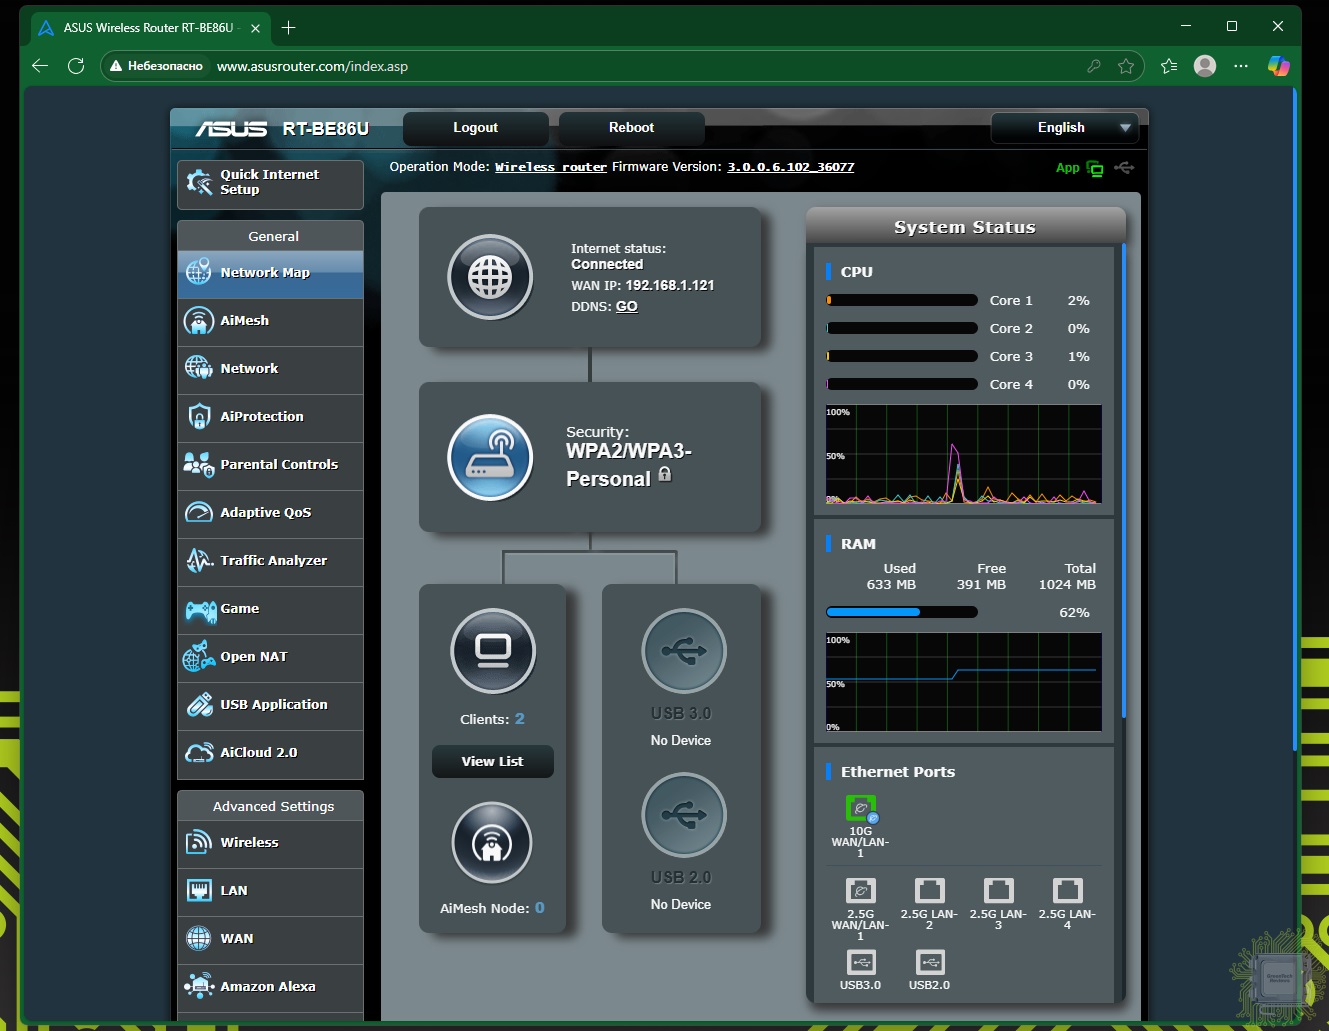Screen dimensions: 1329x1031
Task: Click the 2.5G LAN-2 port icon
Action: point(929,890)
